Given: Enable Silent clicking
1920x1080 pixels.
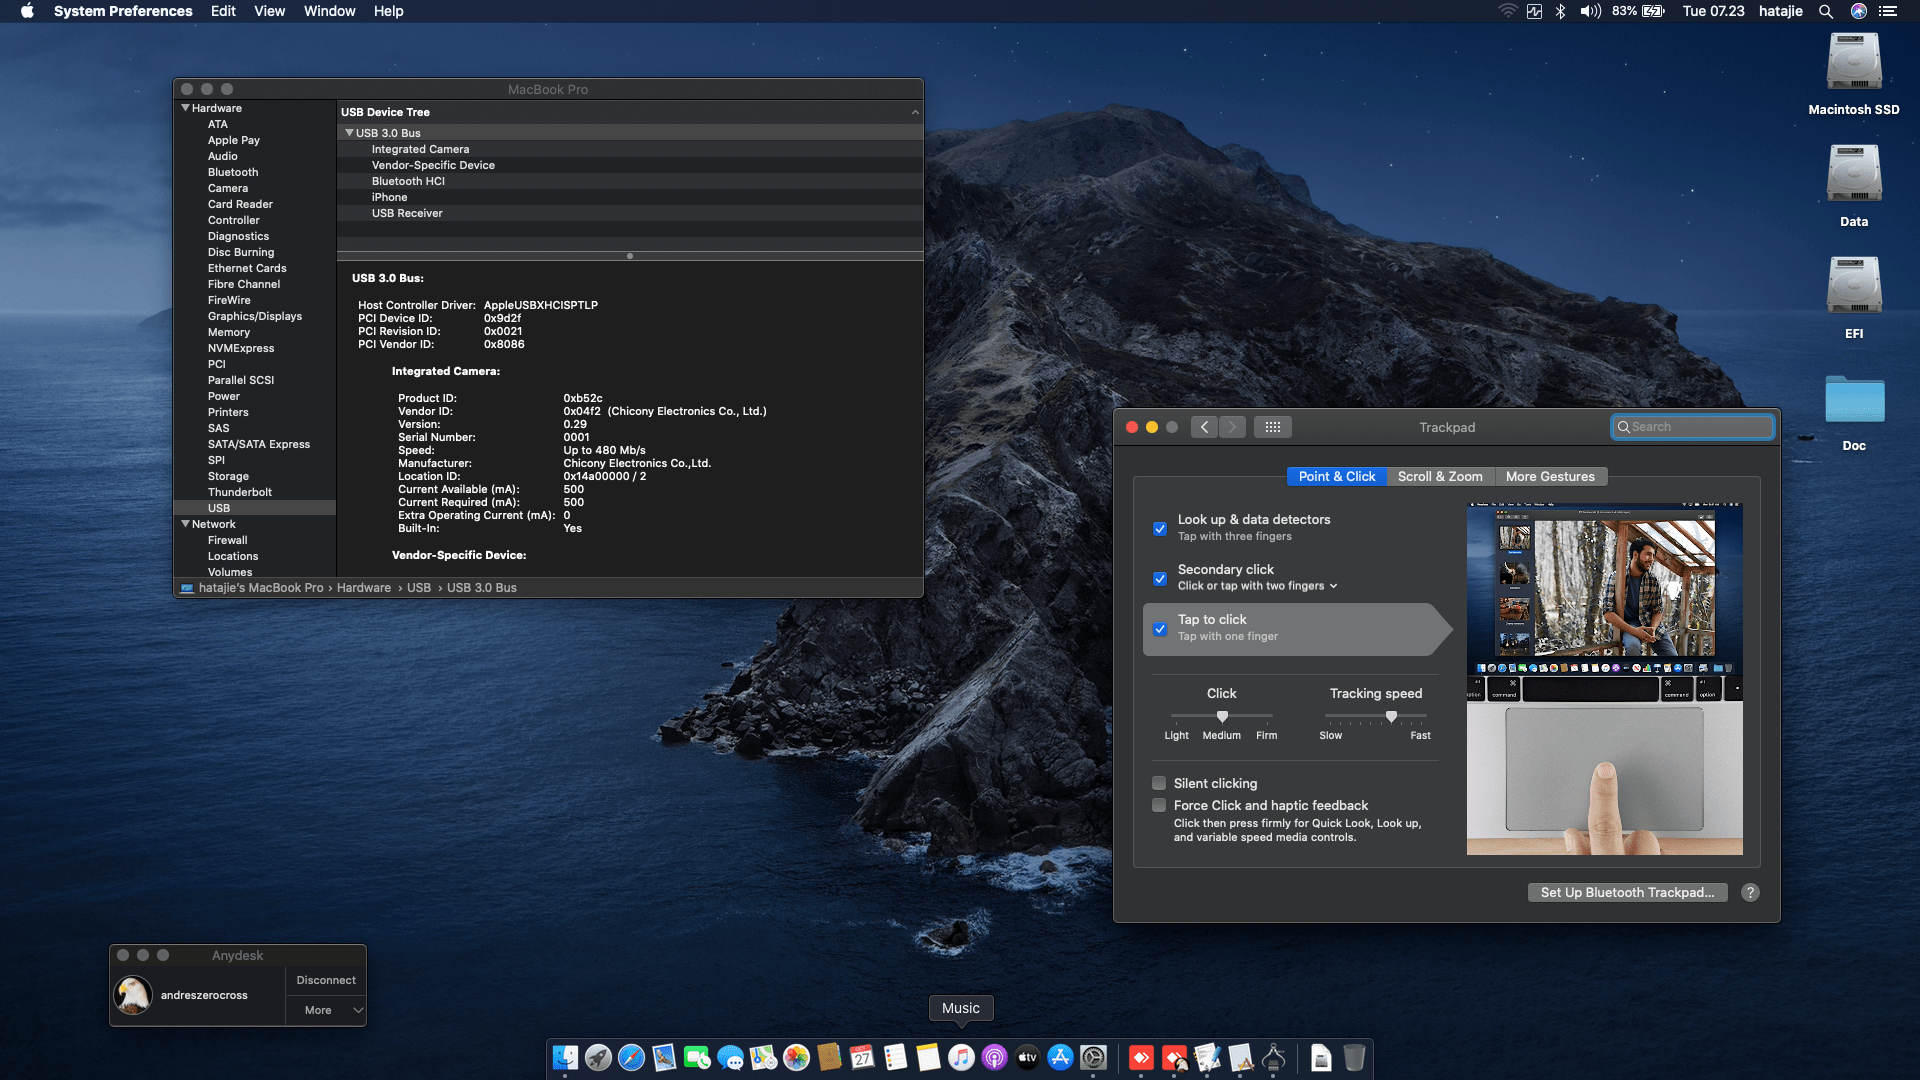Looking at the screenshot, I should coord(1160,783).
